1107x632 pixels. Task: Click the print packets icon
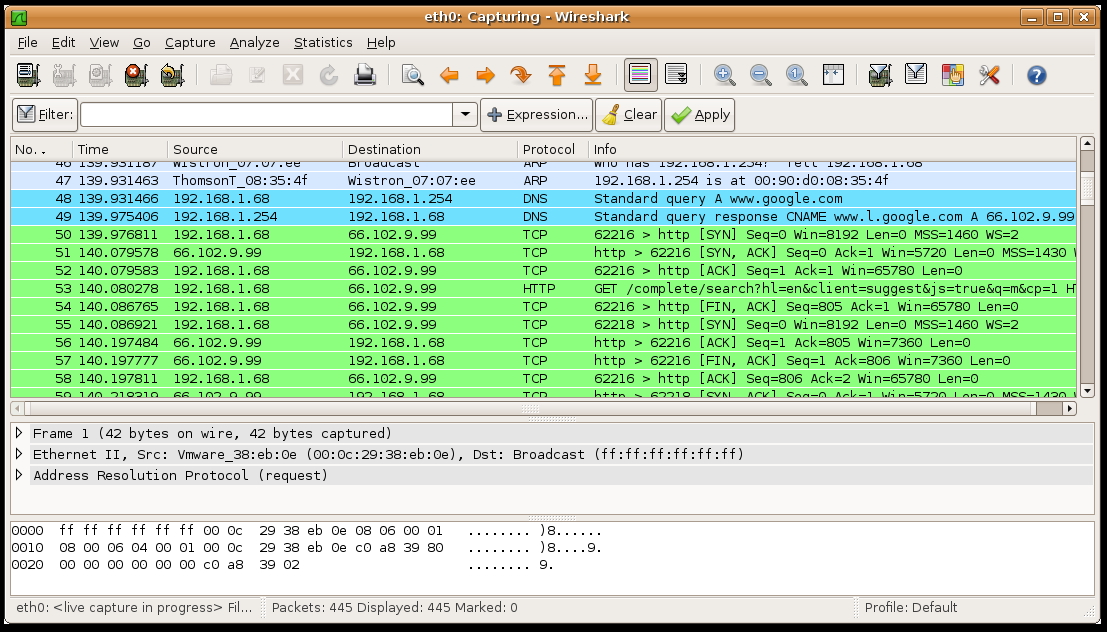[365, 75]
